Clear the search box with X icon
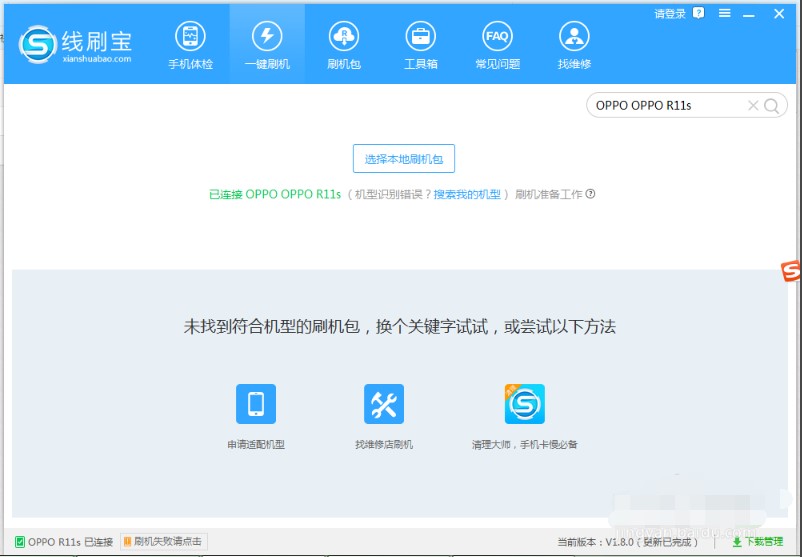This screenshot has height=557, width=802. (x=753, y=106)
